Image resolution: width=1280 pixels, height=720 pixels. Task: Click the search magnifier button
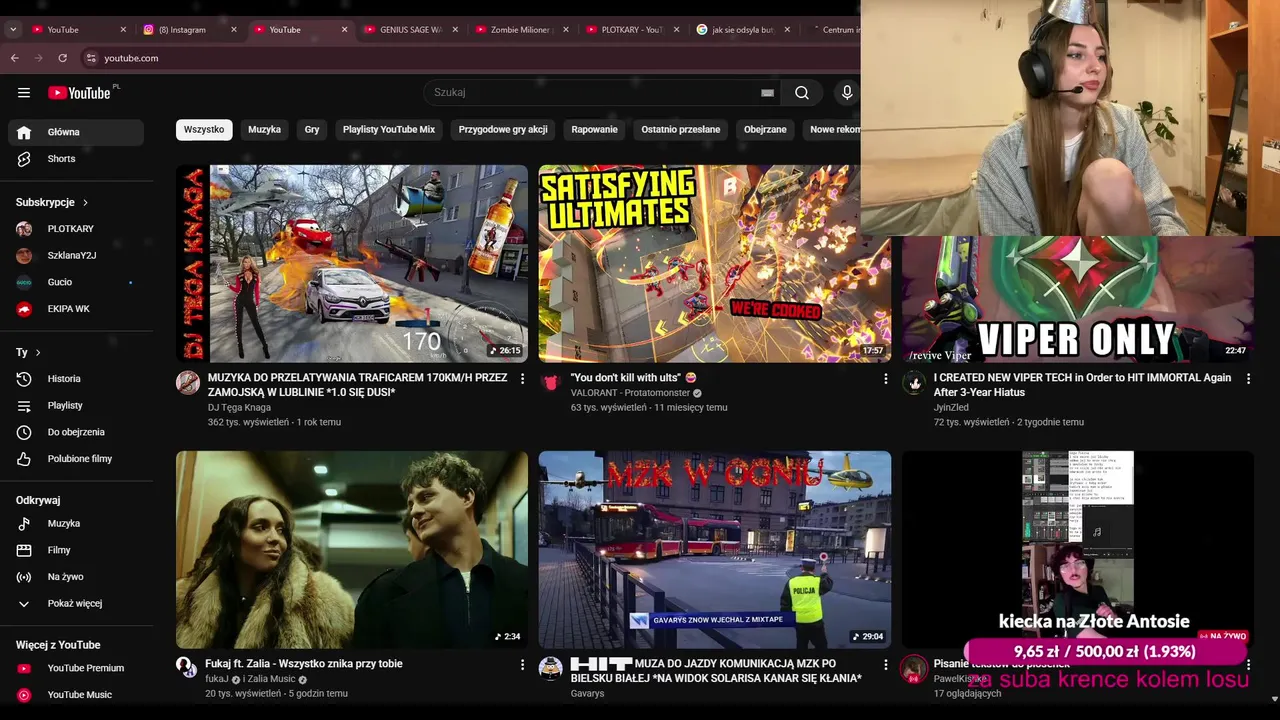tap(802, 93)
